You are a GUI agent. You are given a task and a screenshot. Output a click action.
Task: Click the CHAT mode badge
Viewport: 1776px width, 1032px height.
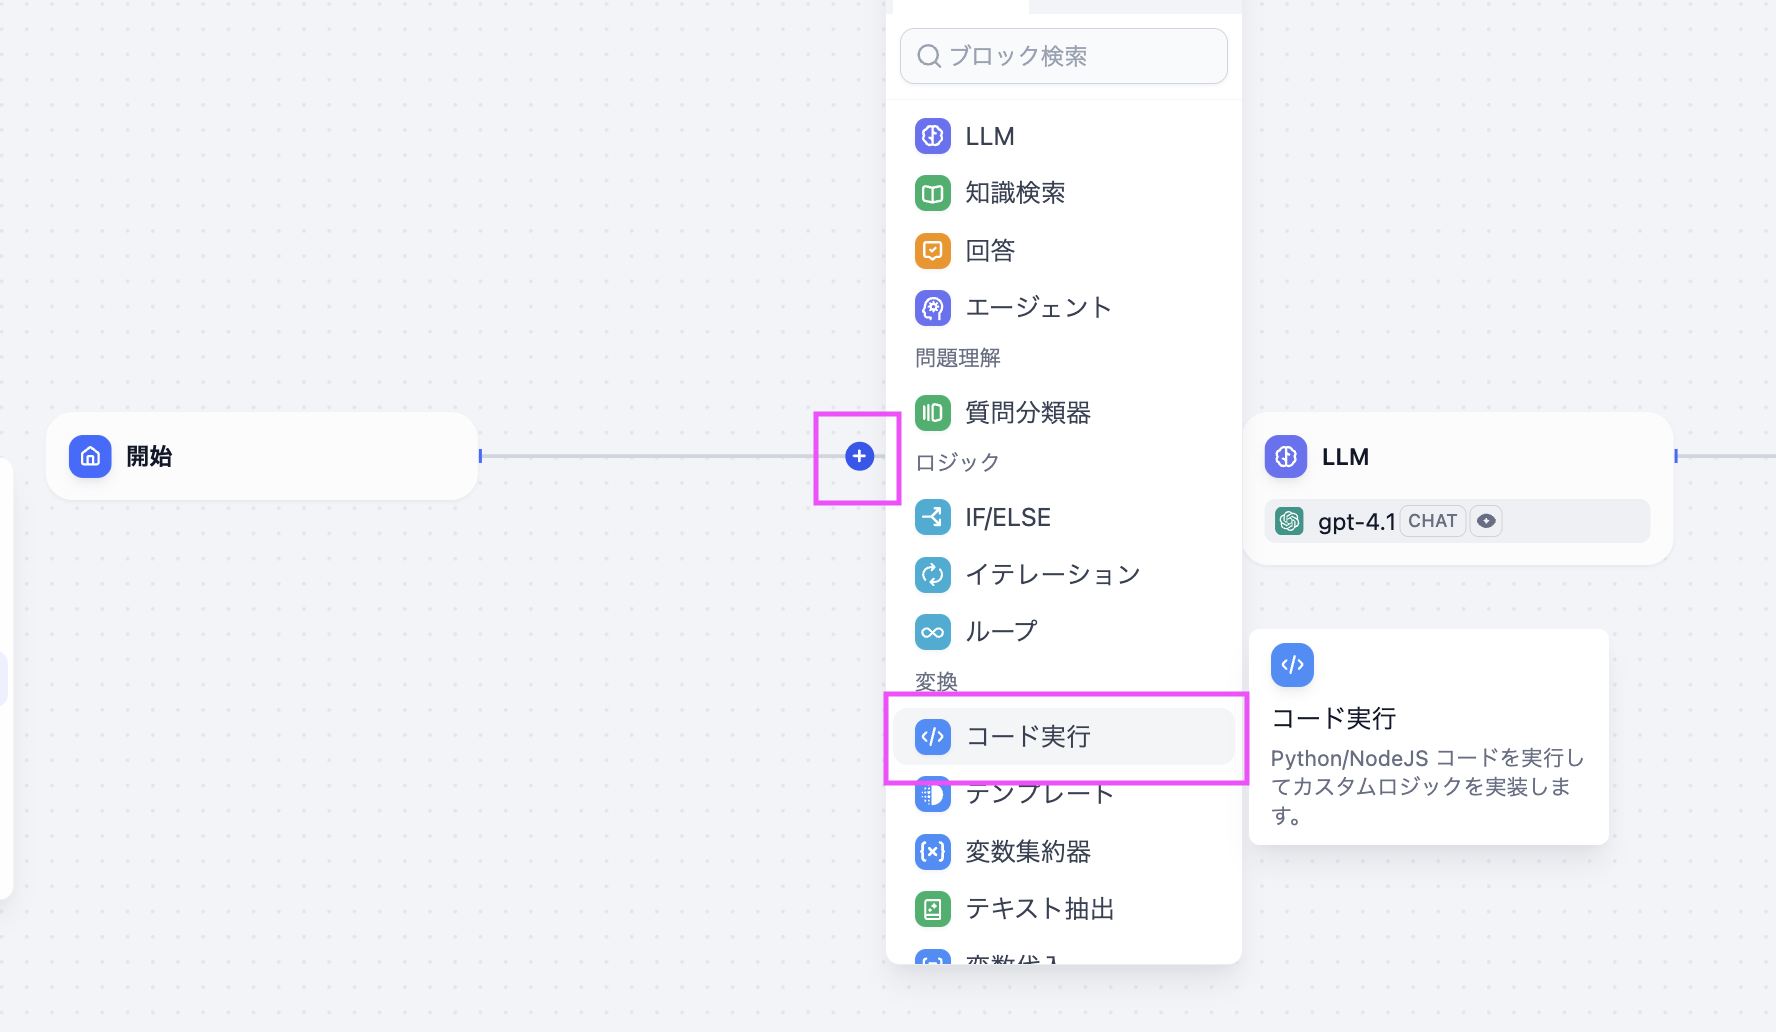(1432, 521)
